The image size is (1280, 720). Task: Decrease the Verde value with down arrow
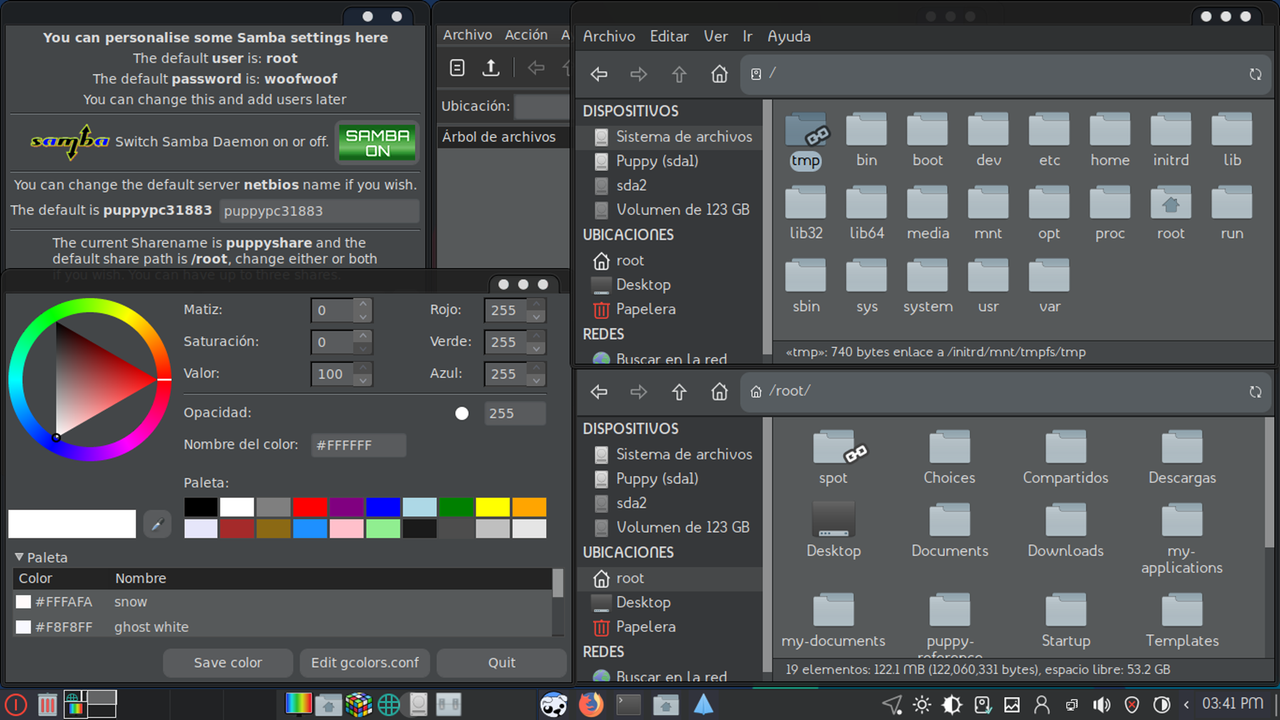coord(537,348)
